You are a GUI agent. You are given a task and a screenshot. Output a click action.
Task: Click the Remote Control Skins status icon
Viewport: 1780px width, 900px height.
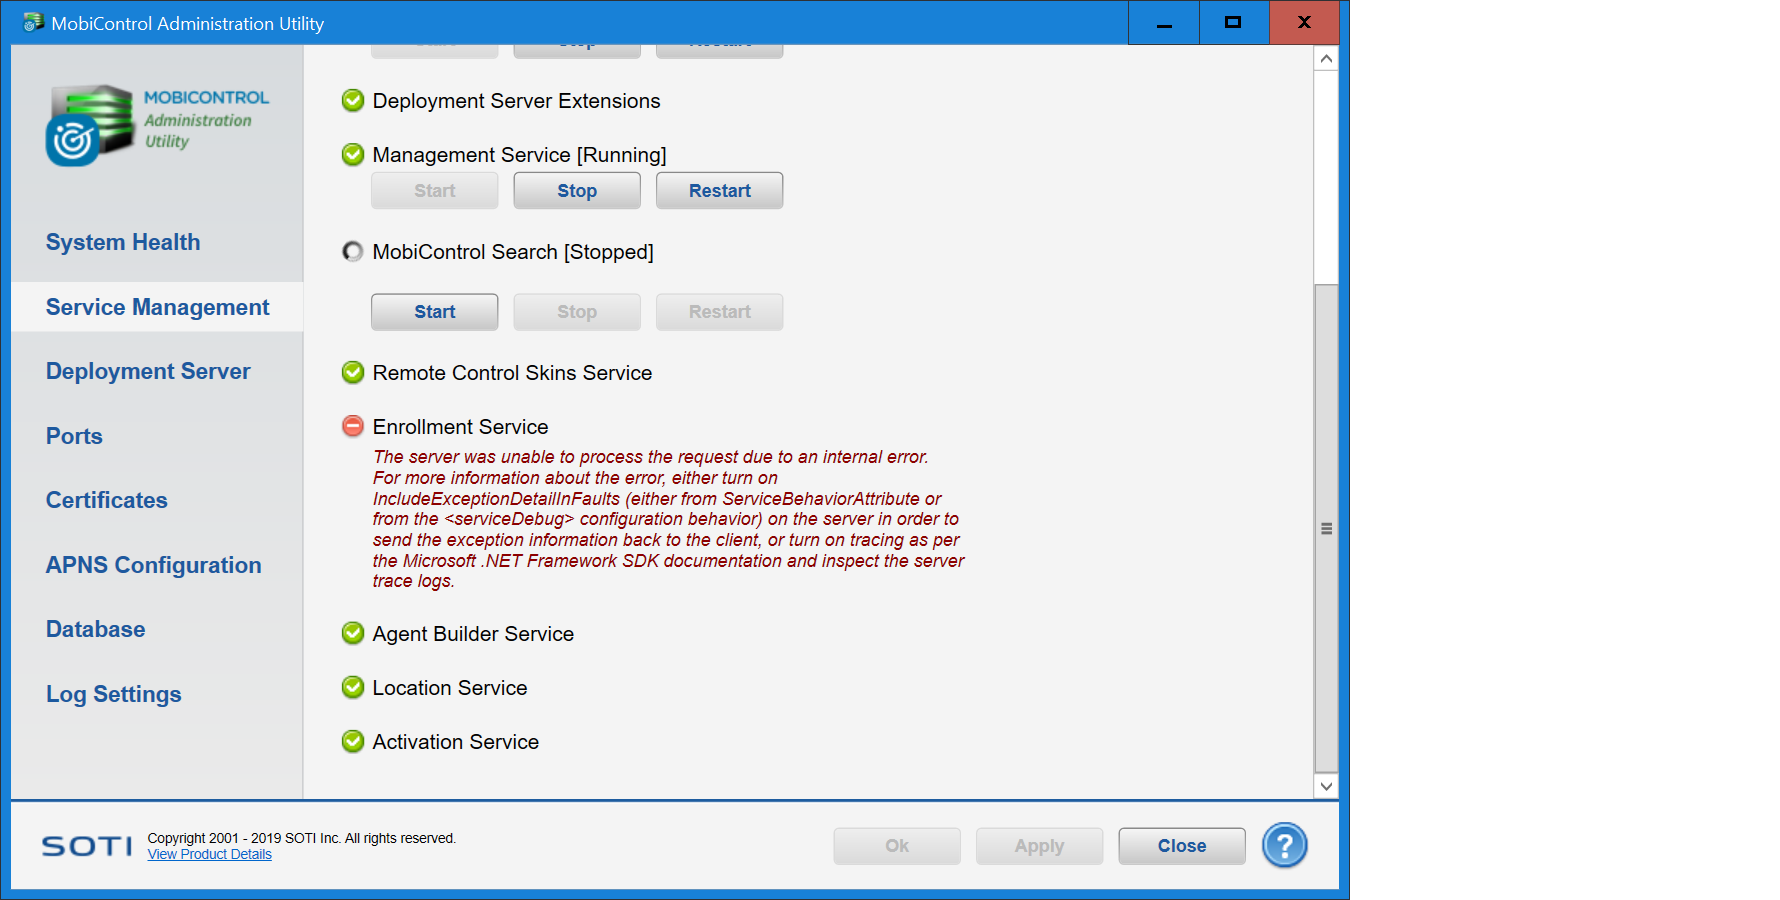tap(353, 373)
